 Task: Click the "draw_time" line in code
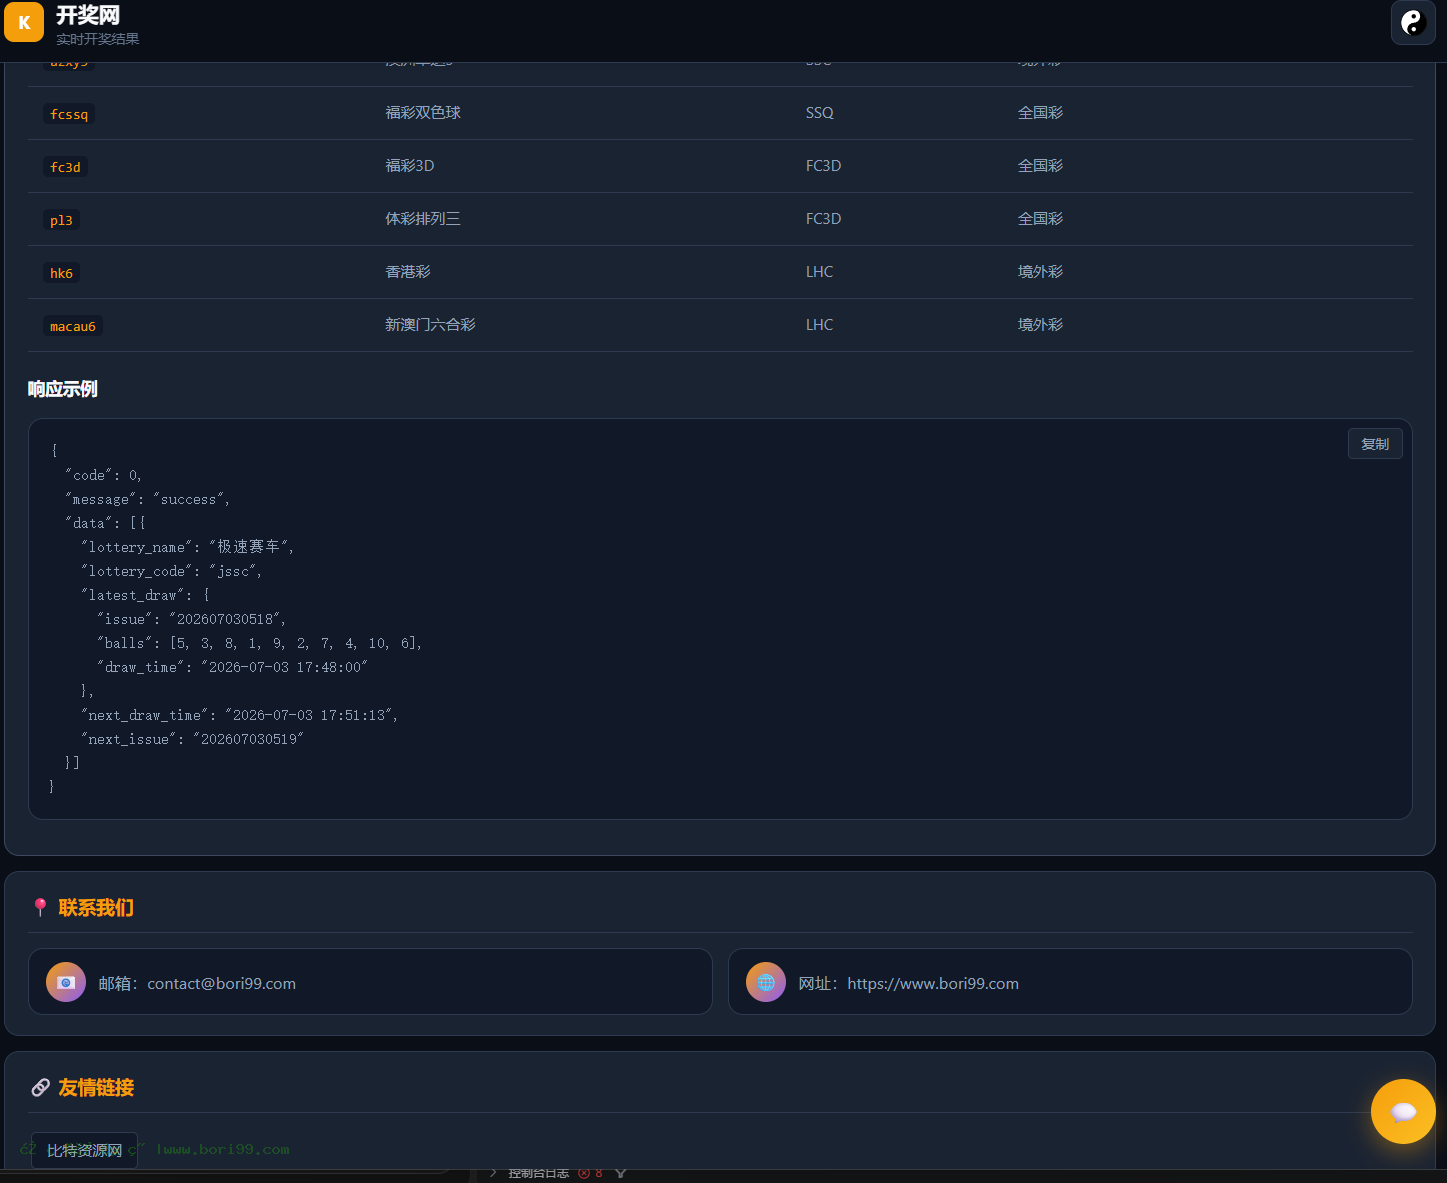[232, 667]
